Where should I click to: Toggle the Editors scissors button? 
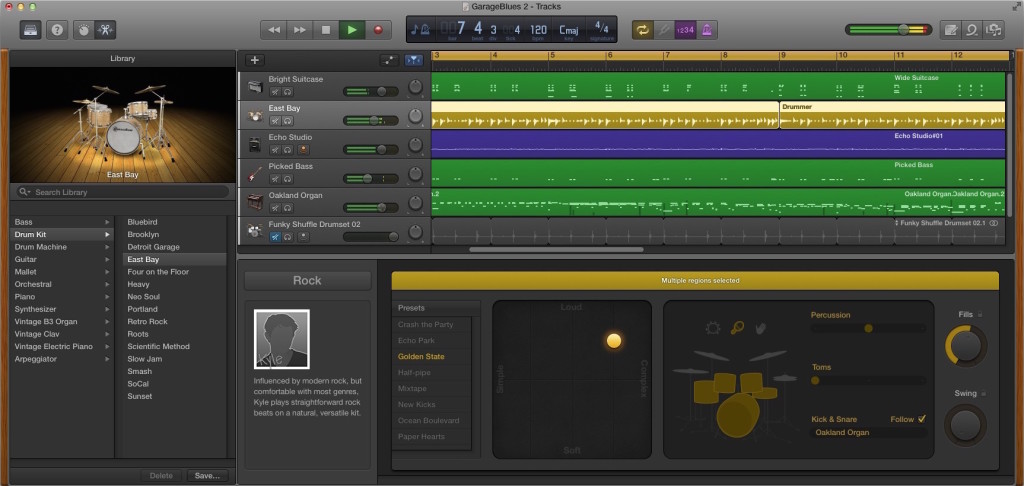click(x=104, y=29)
